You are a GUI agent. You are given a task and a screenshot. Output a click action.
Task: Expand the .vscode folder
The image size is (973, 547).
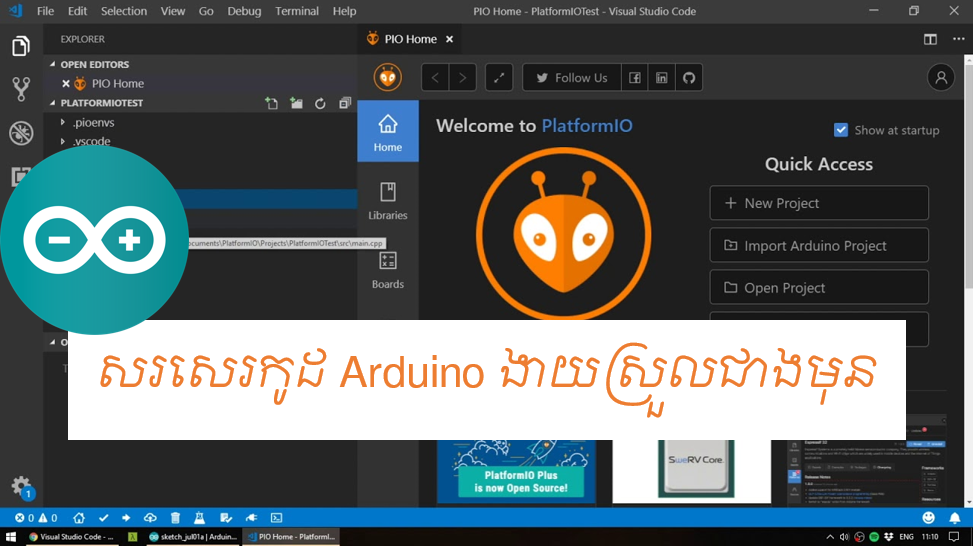pos(63,141)
